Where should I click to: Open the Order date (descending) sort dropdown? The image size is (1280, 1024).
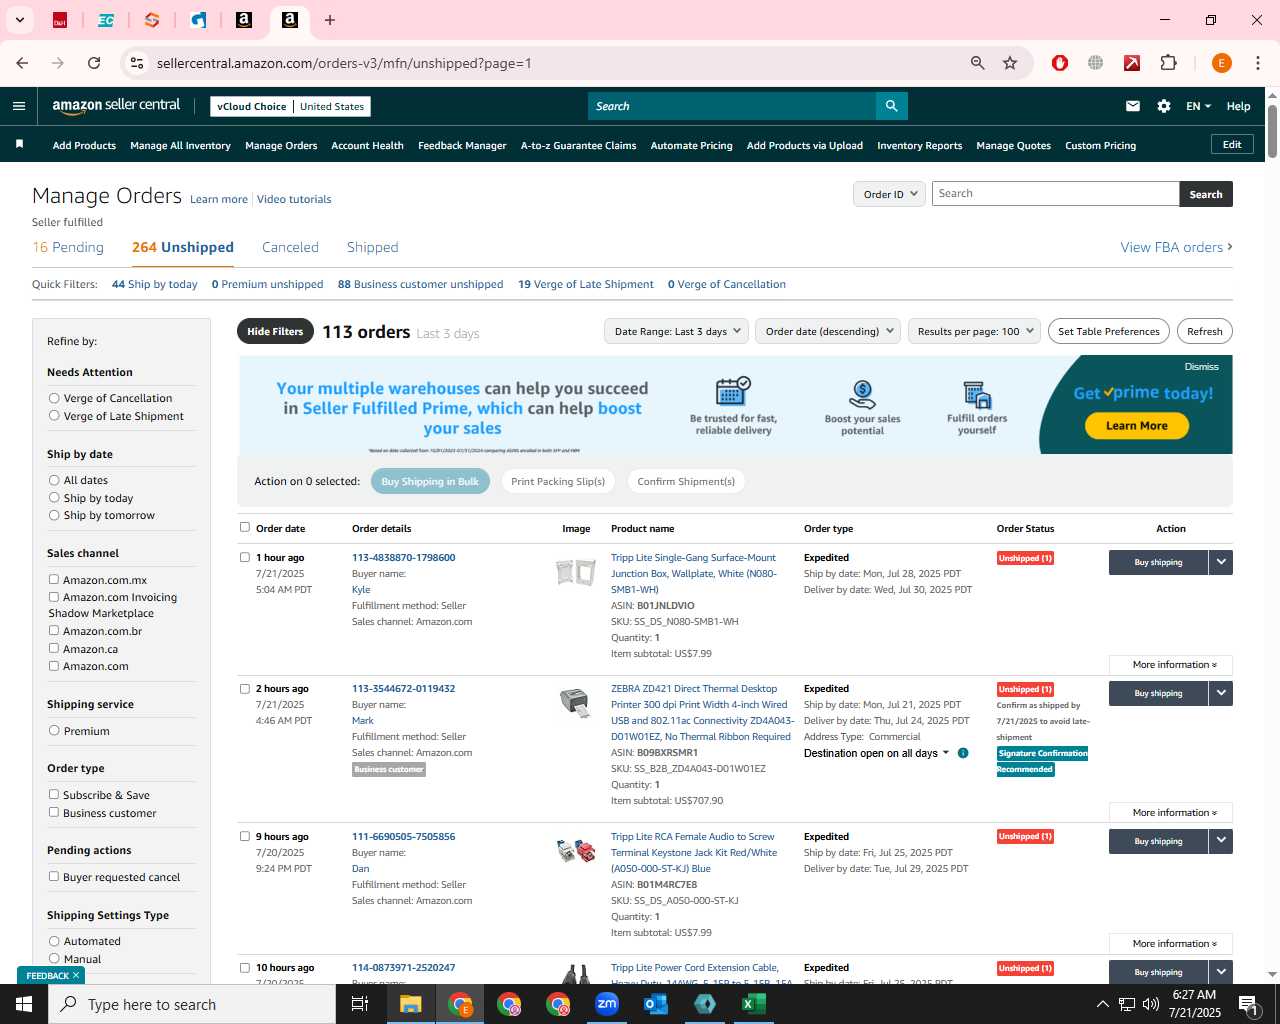pyautogui.click(x=828, y=331)
